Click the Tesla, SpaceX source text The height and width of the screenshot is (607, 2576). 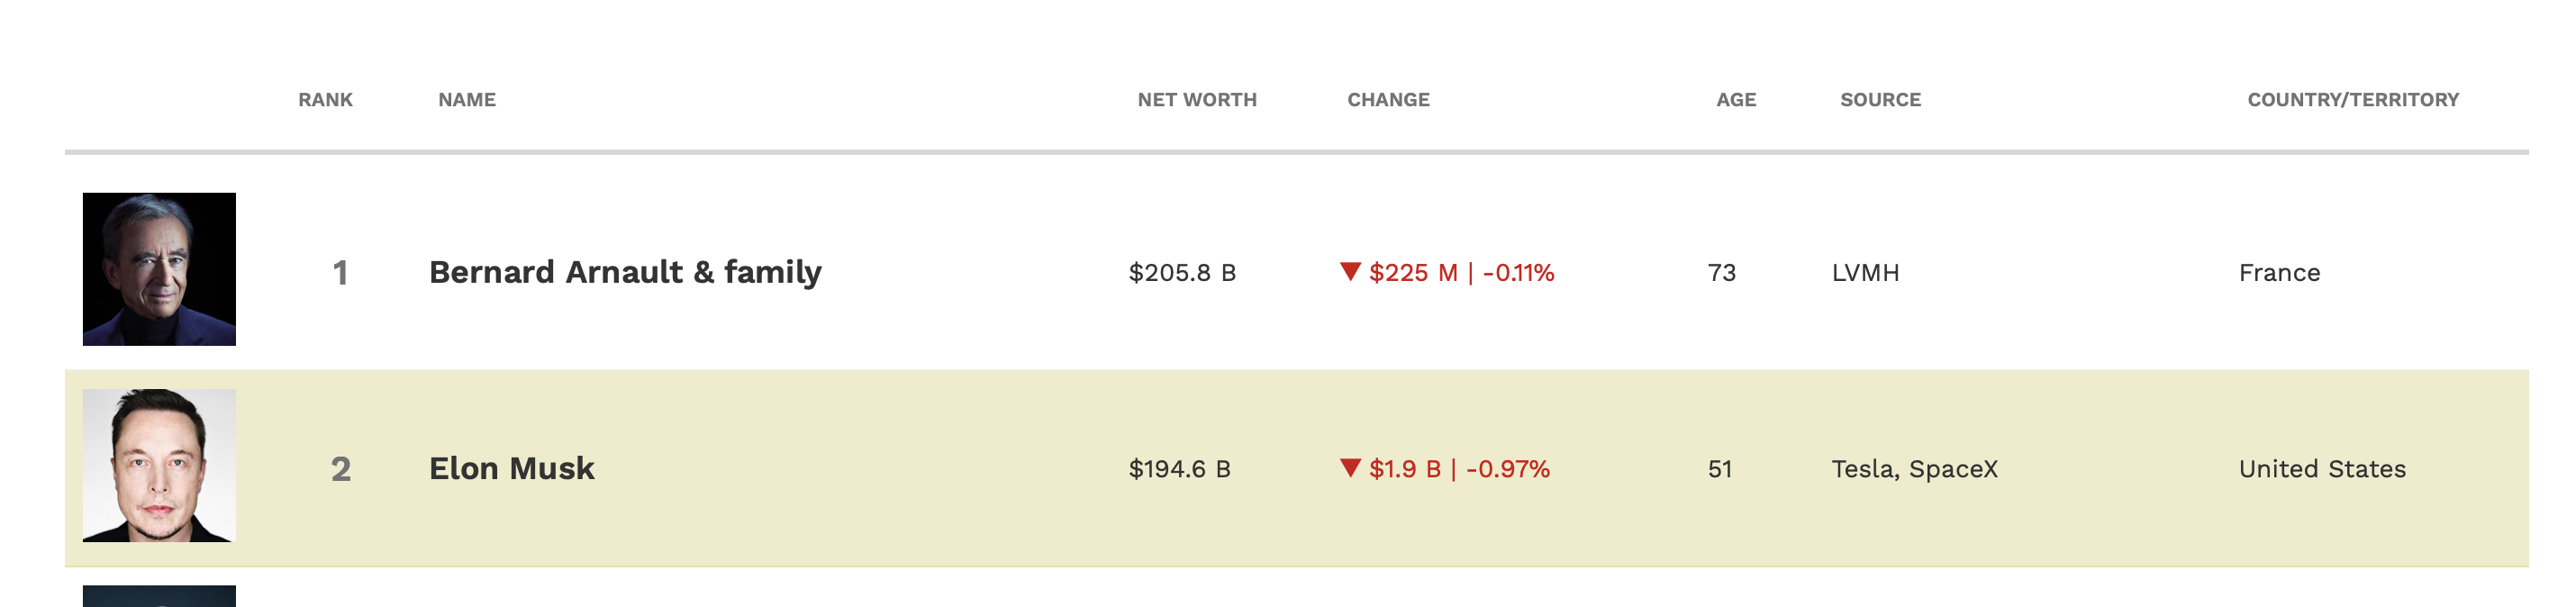1914,468
